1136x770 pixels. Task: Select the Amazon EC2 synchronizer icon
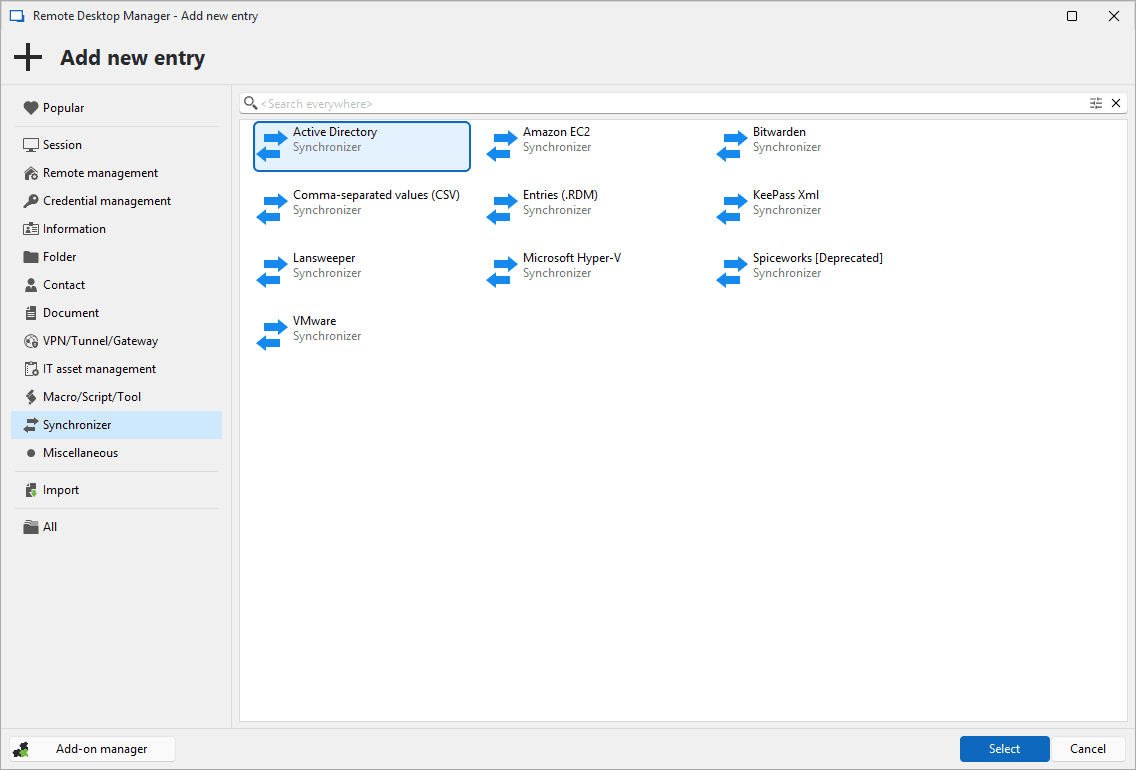(502, 146)
